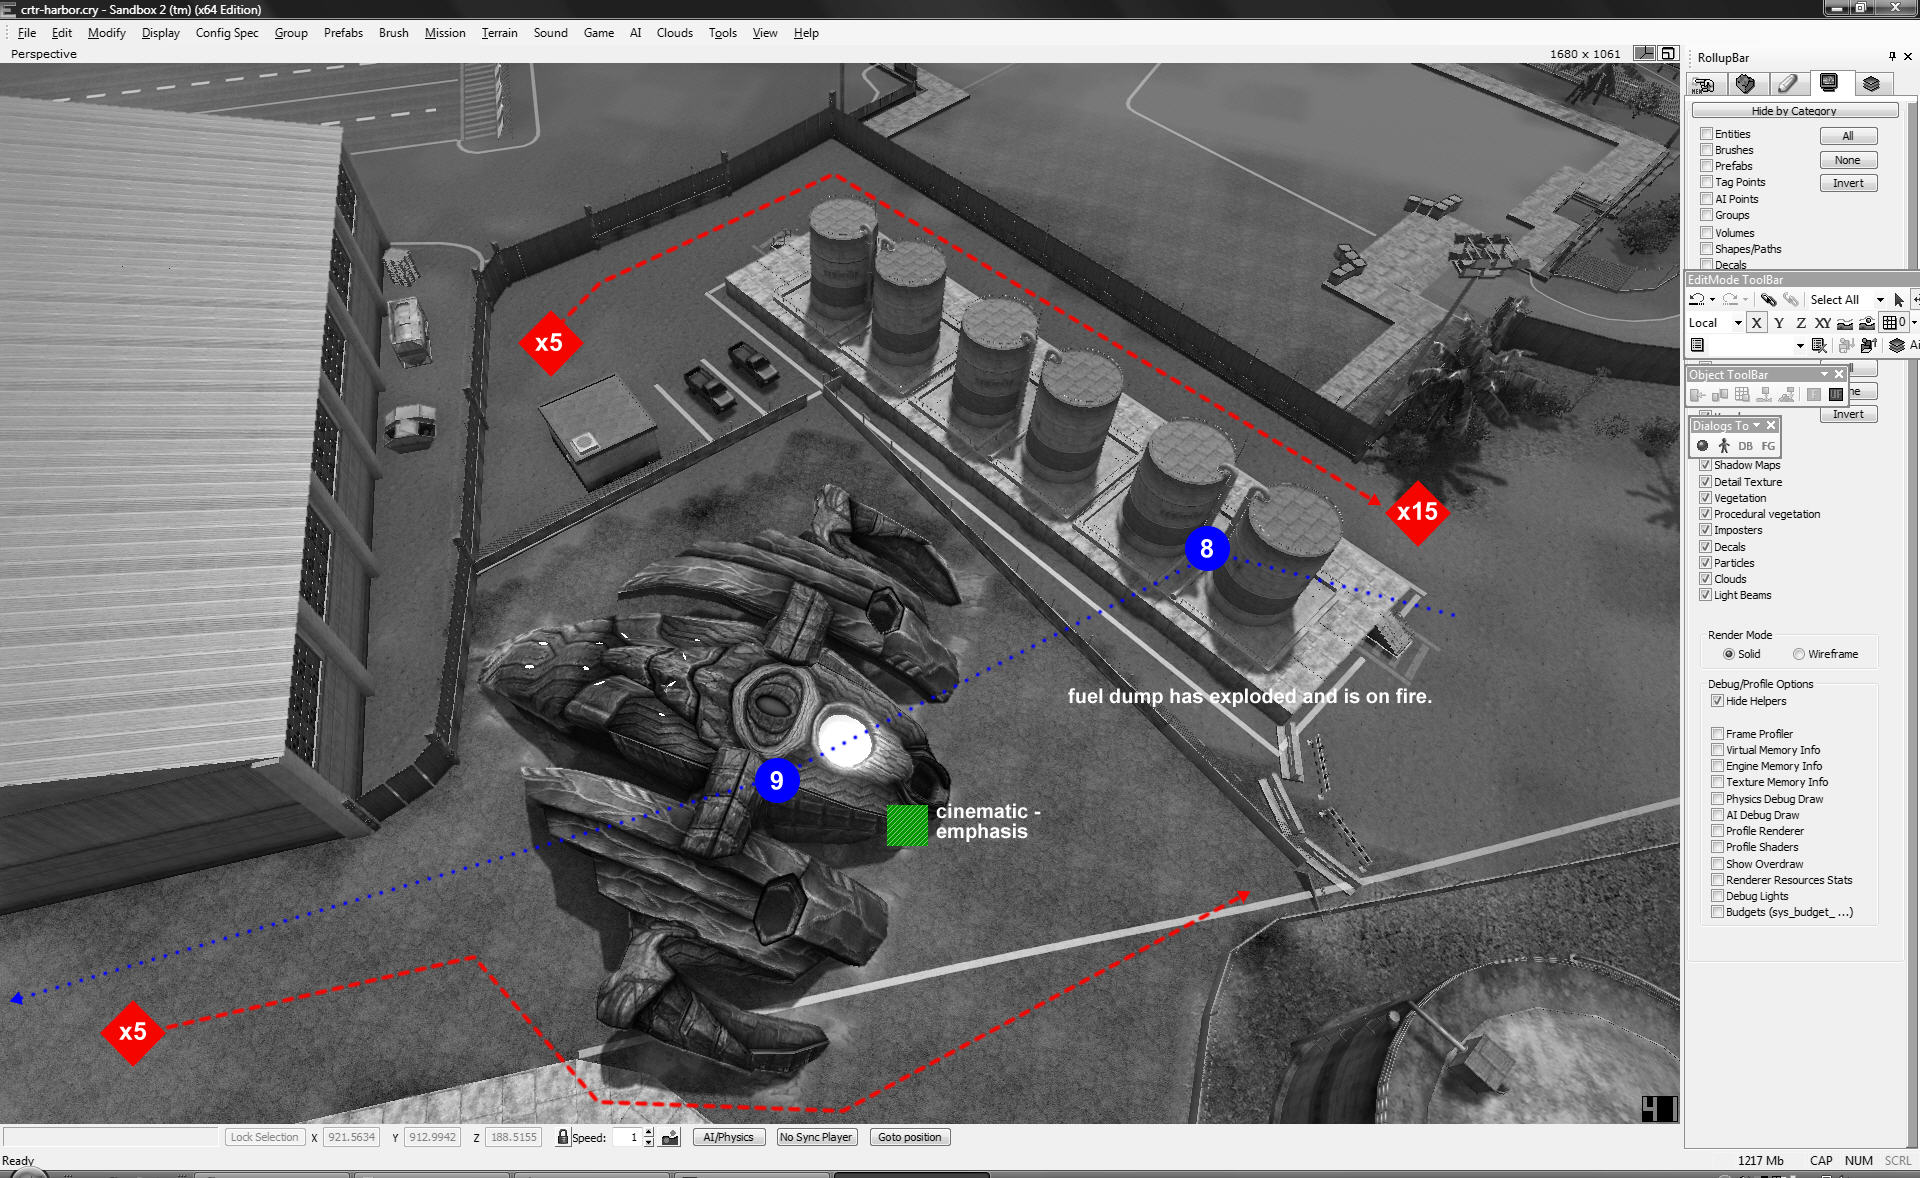This screenshot has width=1920, height=1178.
Task: Open Object ToolBar options dropdown arrow
Action: [1825, 374]
